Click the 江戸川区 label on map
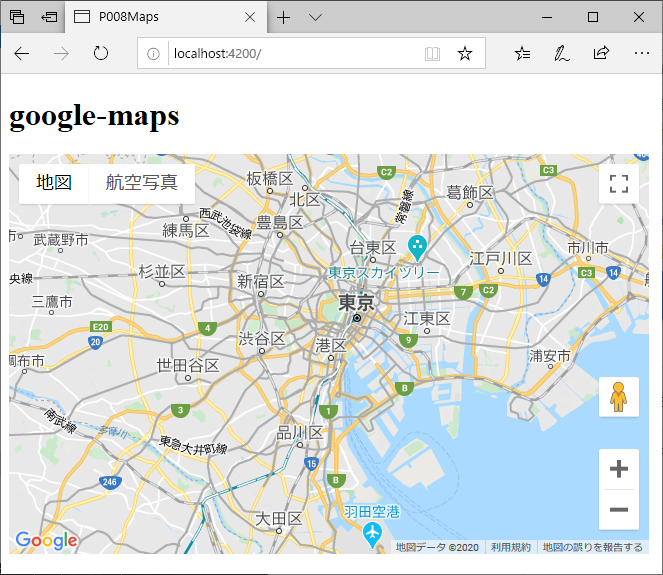663x575 pixels. 501,258
